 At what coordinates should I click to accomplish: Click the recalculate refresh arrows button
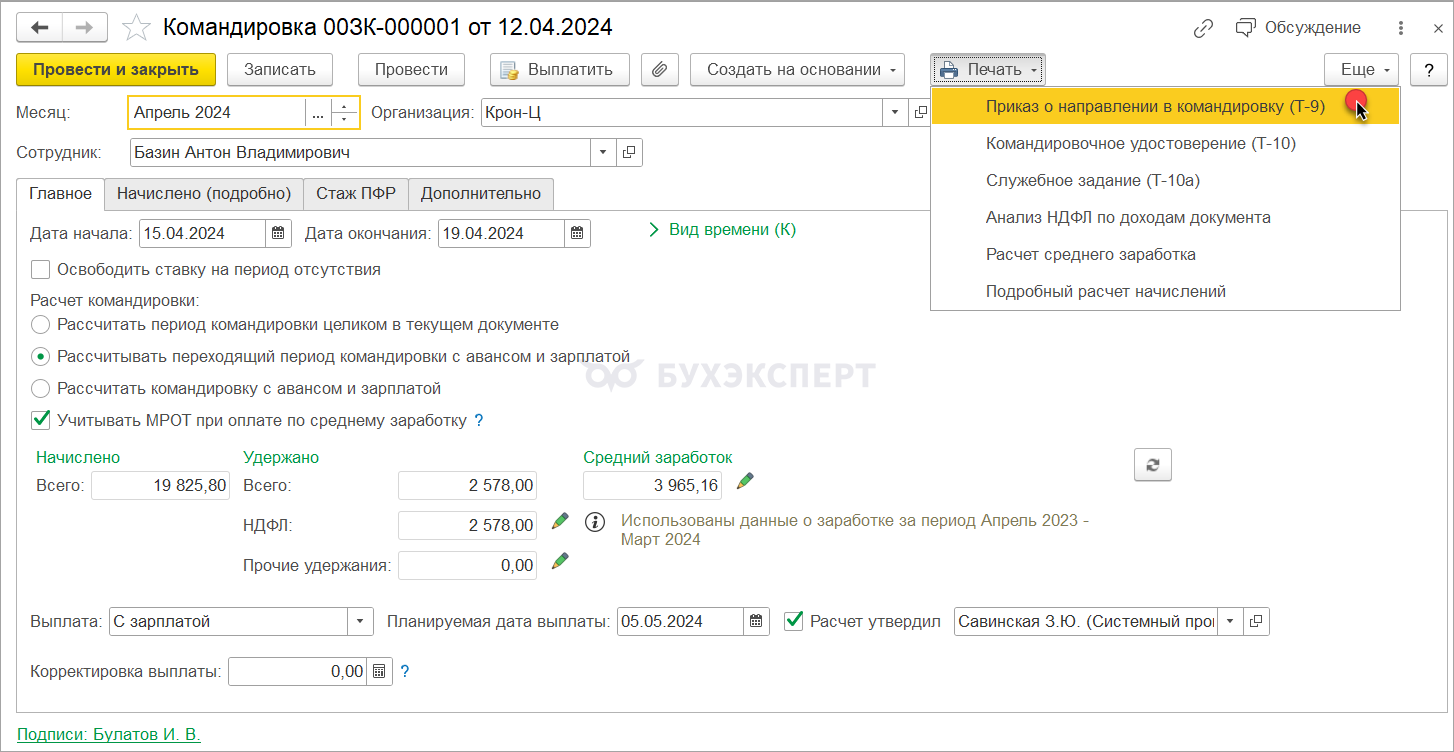tap(1152, 465)
